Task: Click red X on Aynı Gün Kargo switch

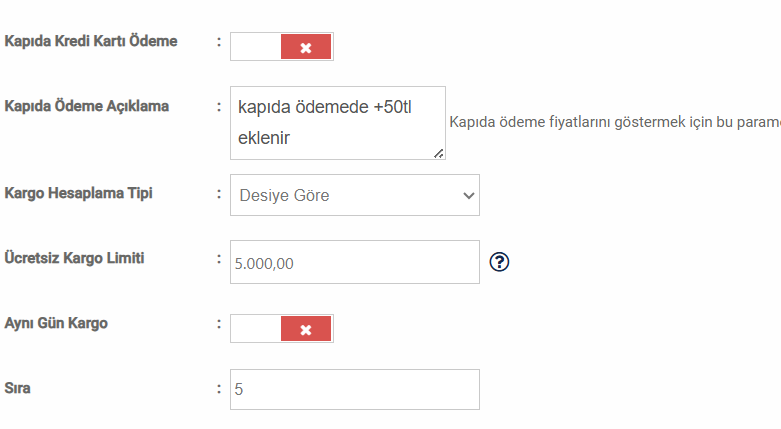Action: (x=306, y=329)
